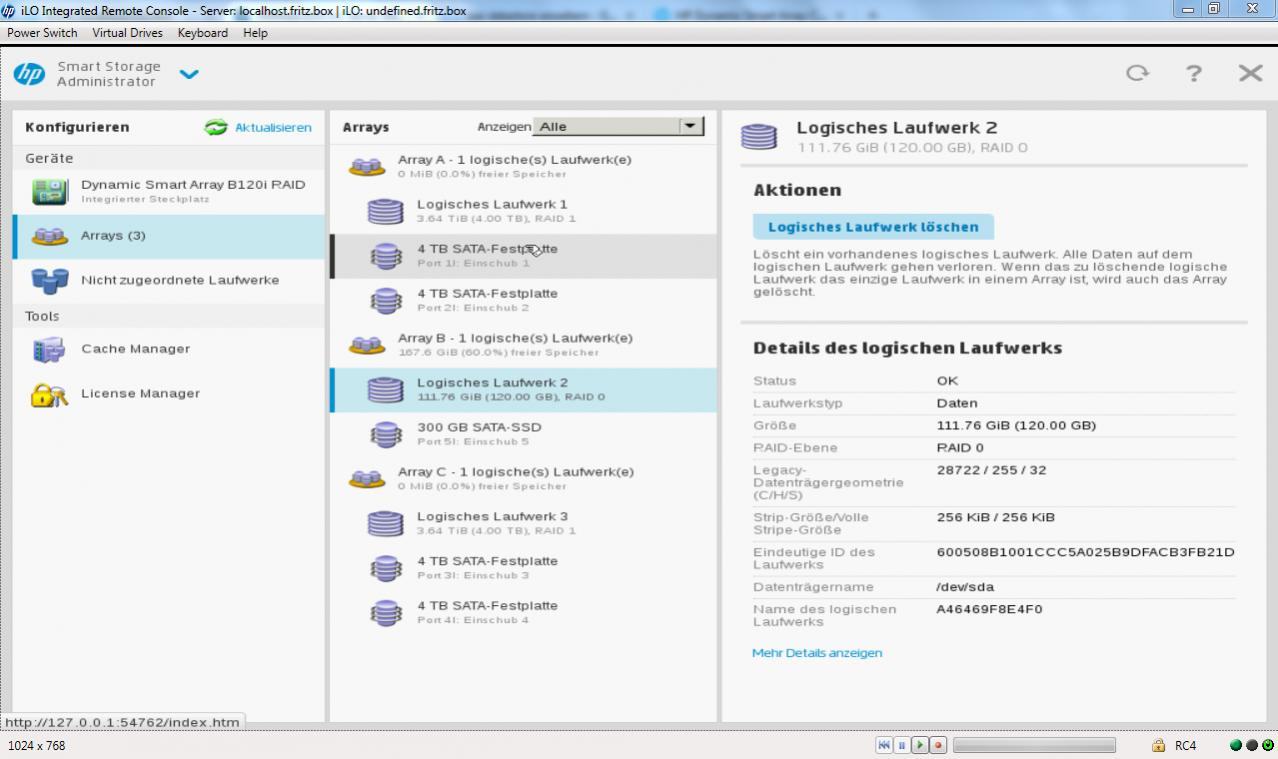
Task: Select 300 GB SATA-SSD Port 5I
Action: [523, 434]
